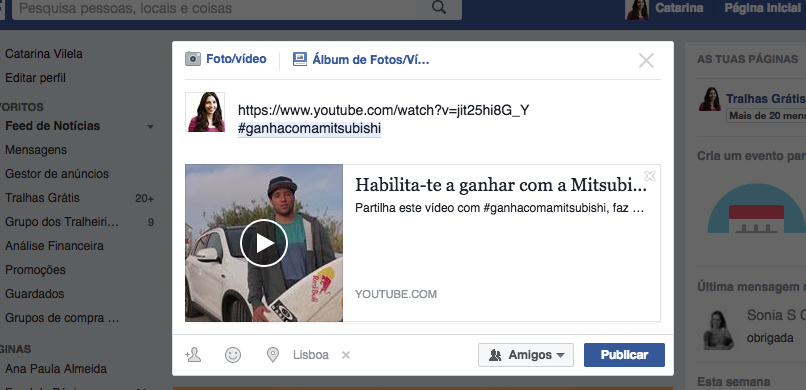
Task: Remove the Lisboa location tag
Action: coord(346,355)
